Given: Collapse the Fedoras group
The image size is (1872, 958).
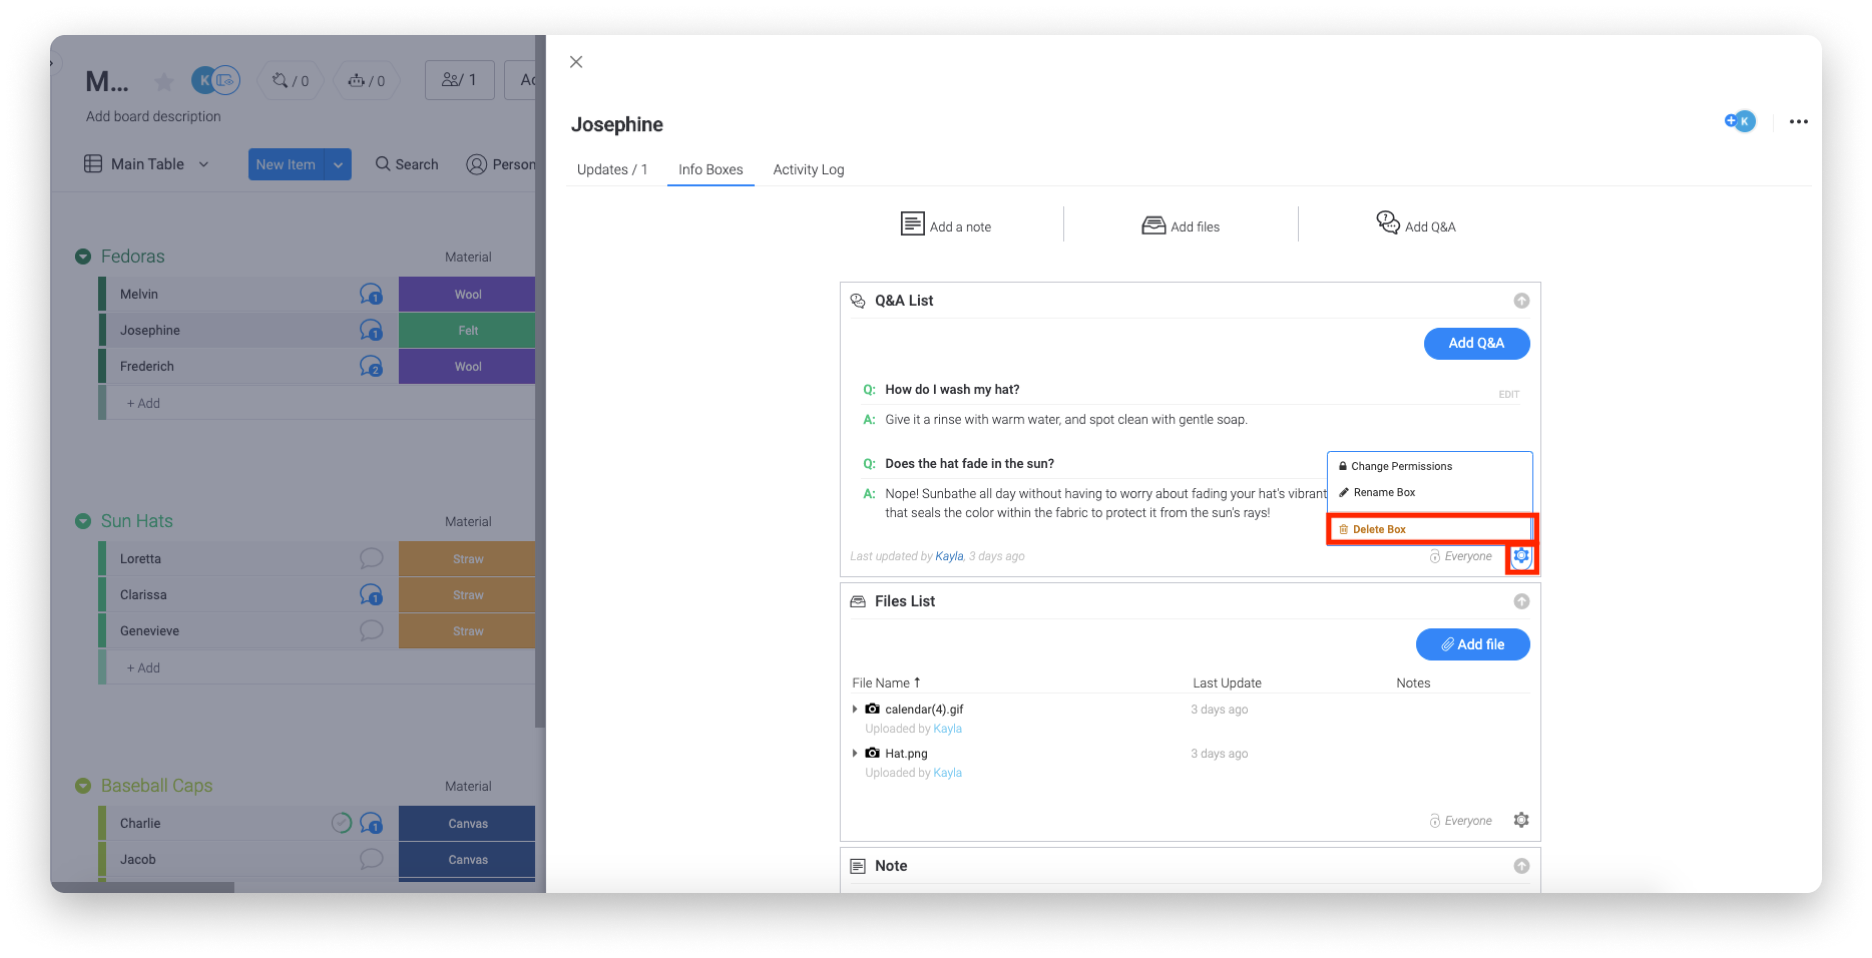Looking at the screenshot, I should (83, 257).
